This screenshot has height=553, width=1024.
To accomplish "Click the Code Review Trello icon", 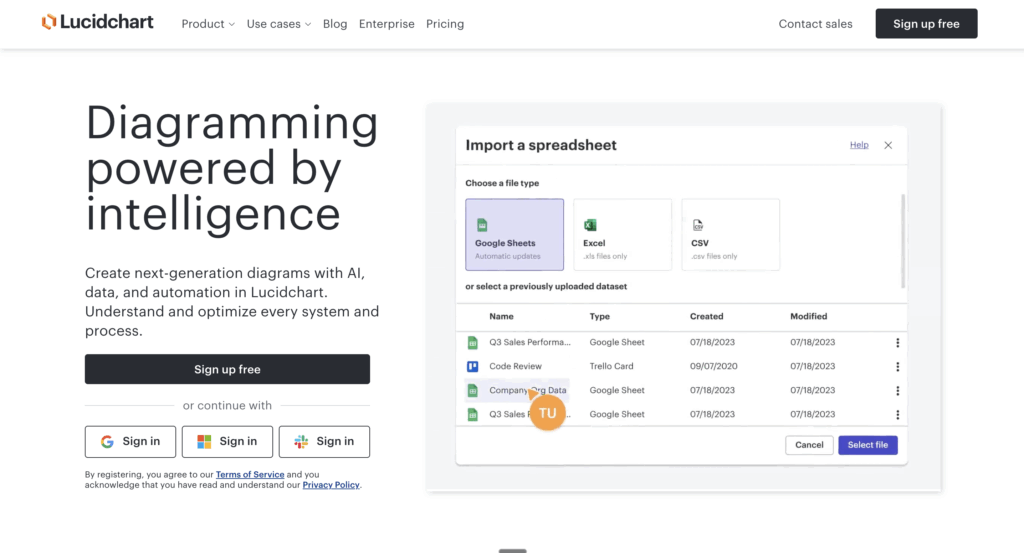I will tap(472, 366).
